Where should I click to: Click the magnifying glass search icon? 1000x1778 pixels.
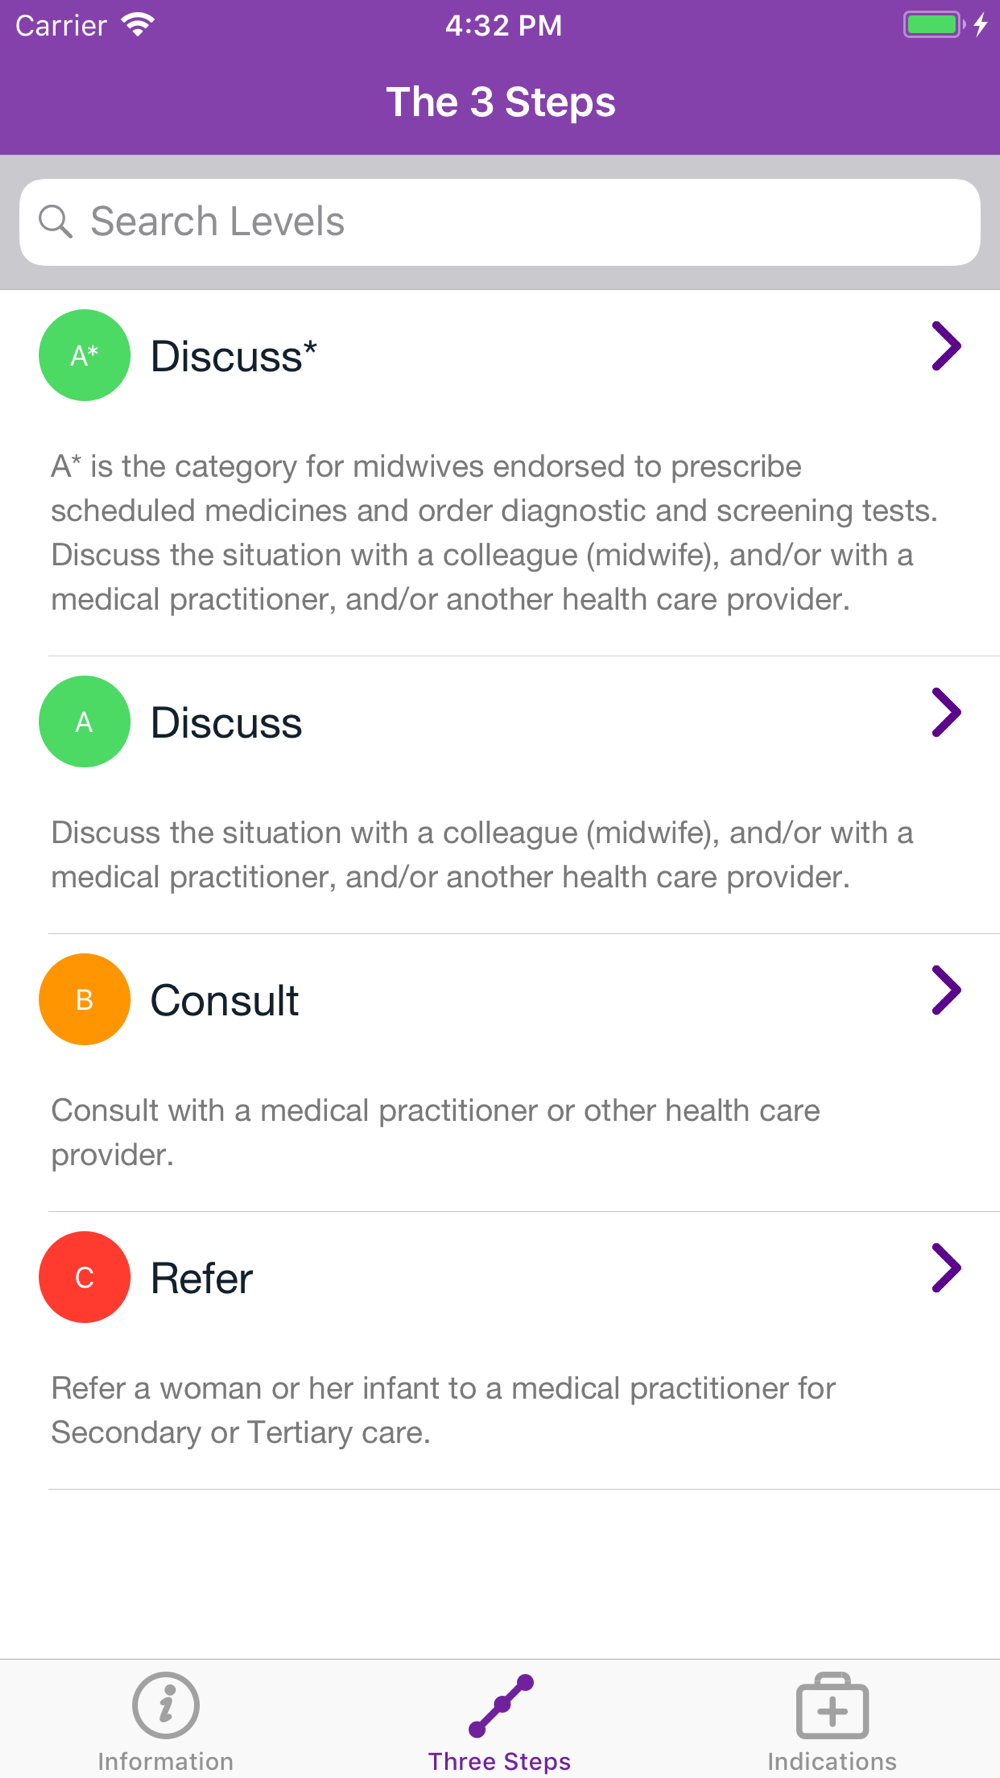(56, 221)
